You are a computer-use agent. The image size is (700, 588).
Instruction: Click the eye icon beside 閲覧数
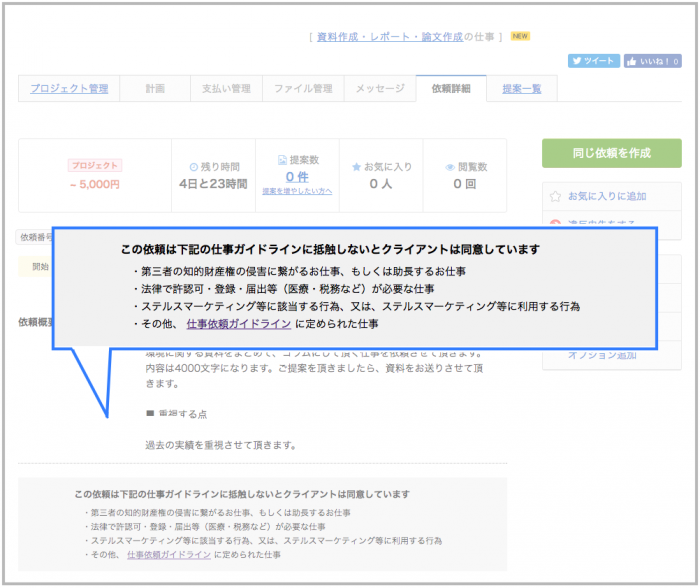(x=450, y=167)
